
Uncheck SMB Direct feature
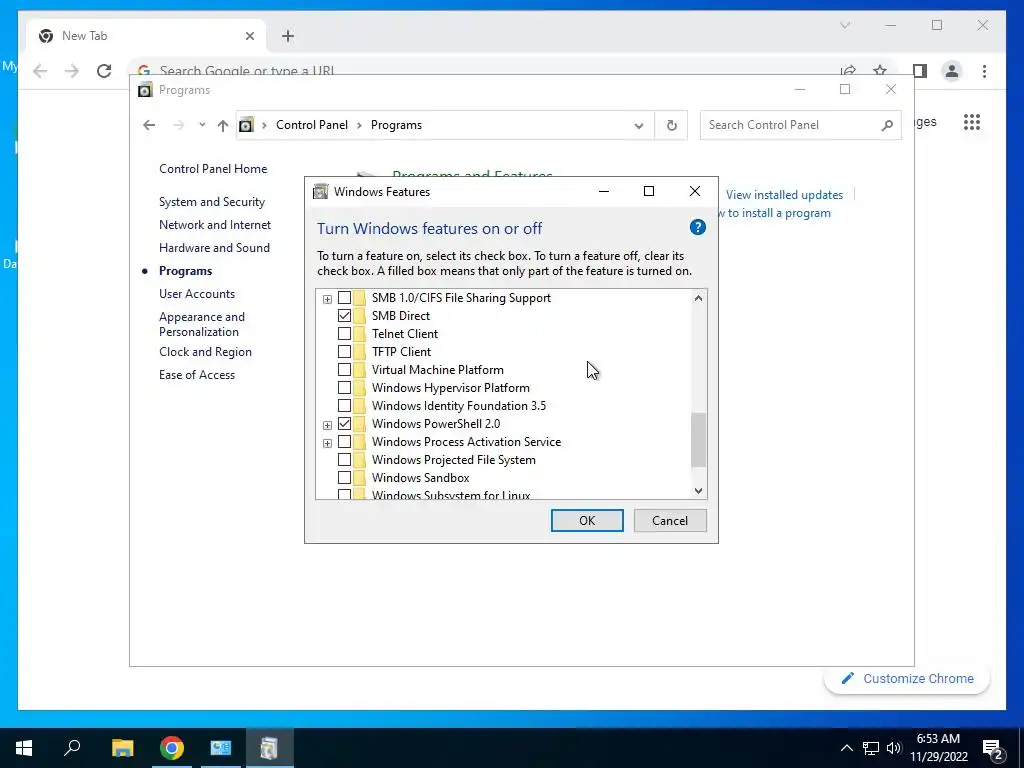pyautogui.click(x=344, y=315)
